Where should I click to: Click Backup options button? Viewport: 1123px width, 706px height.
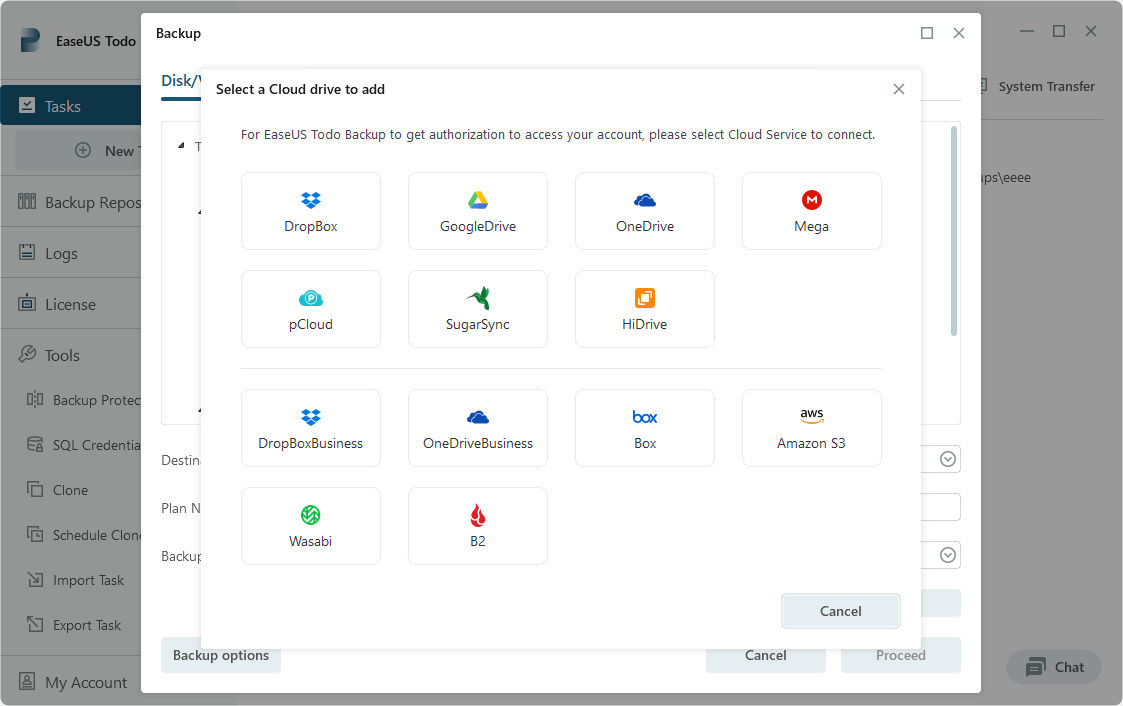(221, 655)
